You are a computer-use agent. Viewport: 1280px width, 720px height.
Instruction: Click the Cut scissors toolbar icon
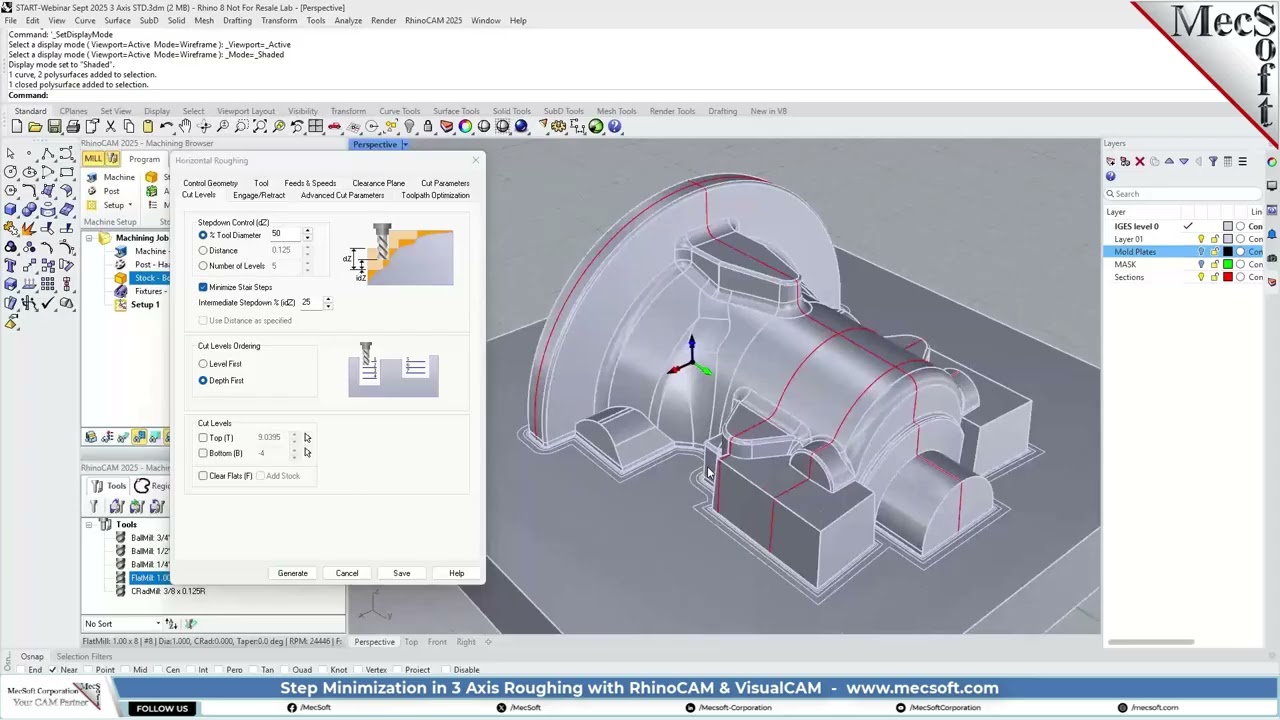pos(111,127)
